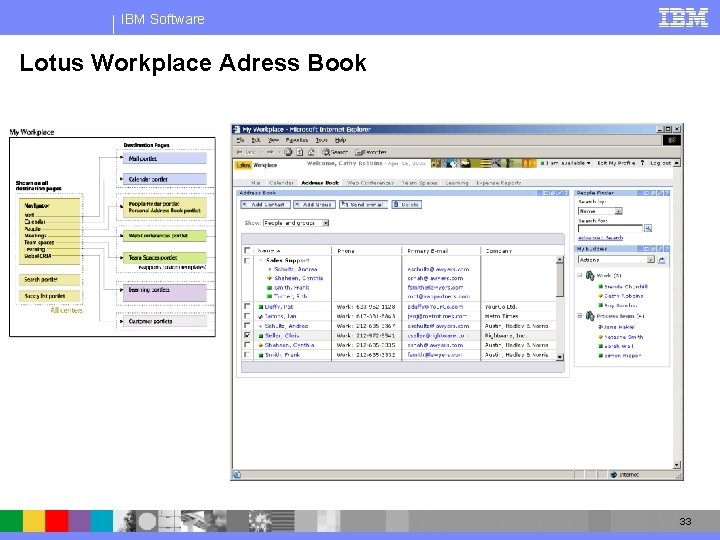Tick the select-all checkbox in table header
This screenshot has height=540, width=720.
pyautogui.click(x=247, y=250)
